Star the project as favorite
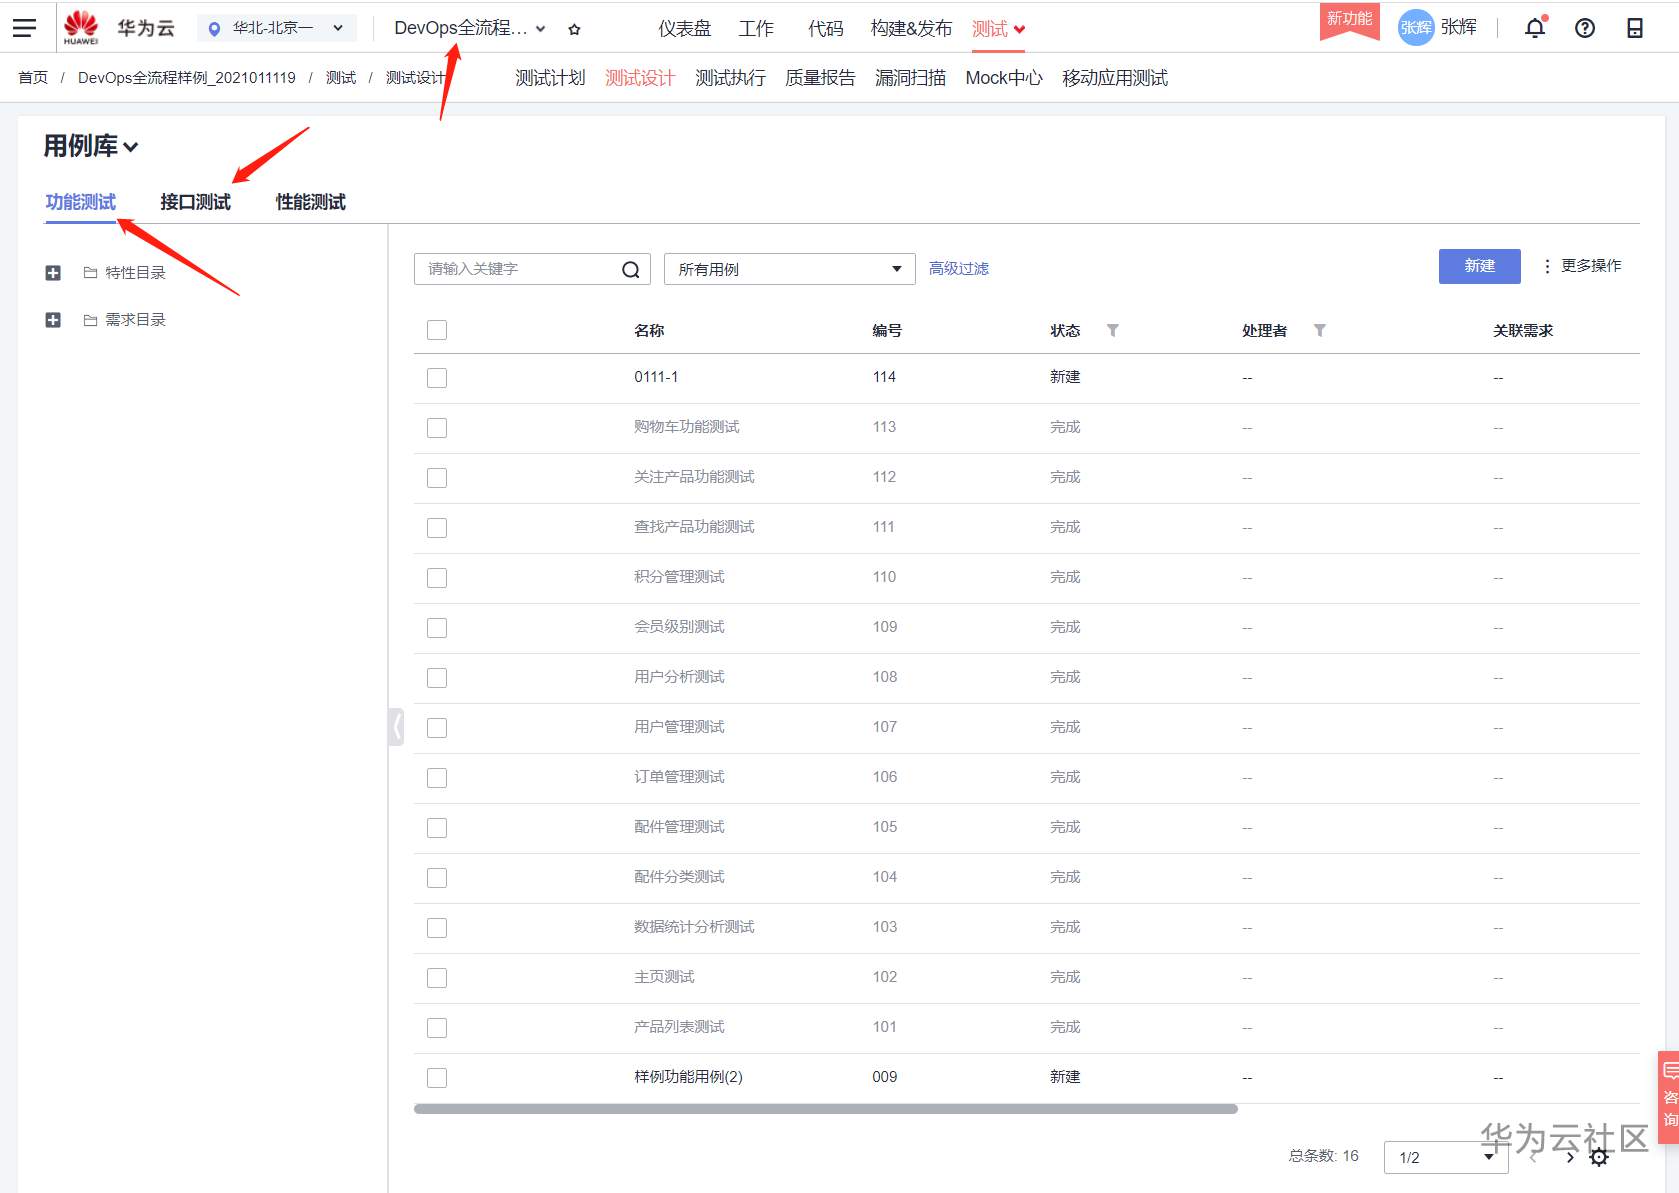The image size is (1679, 1193). pyautogui.click(x=574, y=29)
